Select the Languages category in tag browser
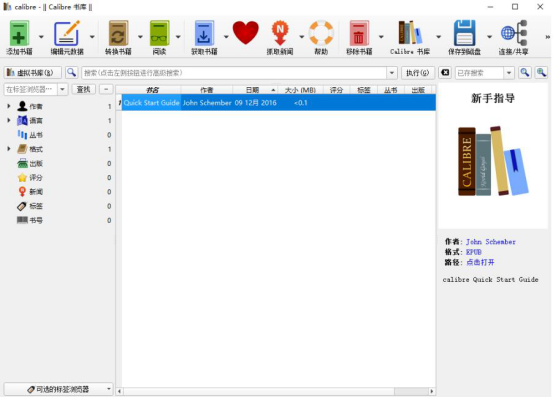 pyautogui.click(x=36, y=121)
